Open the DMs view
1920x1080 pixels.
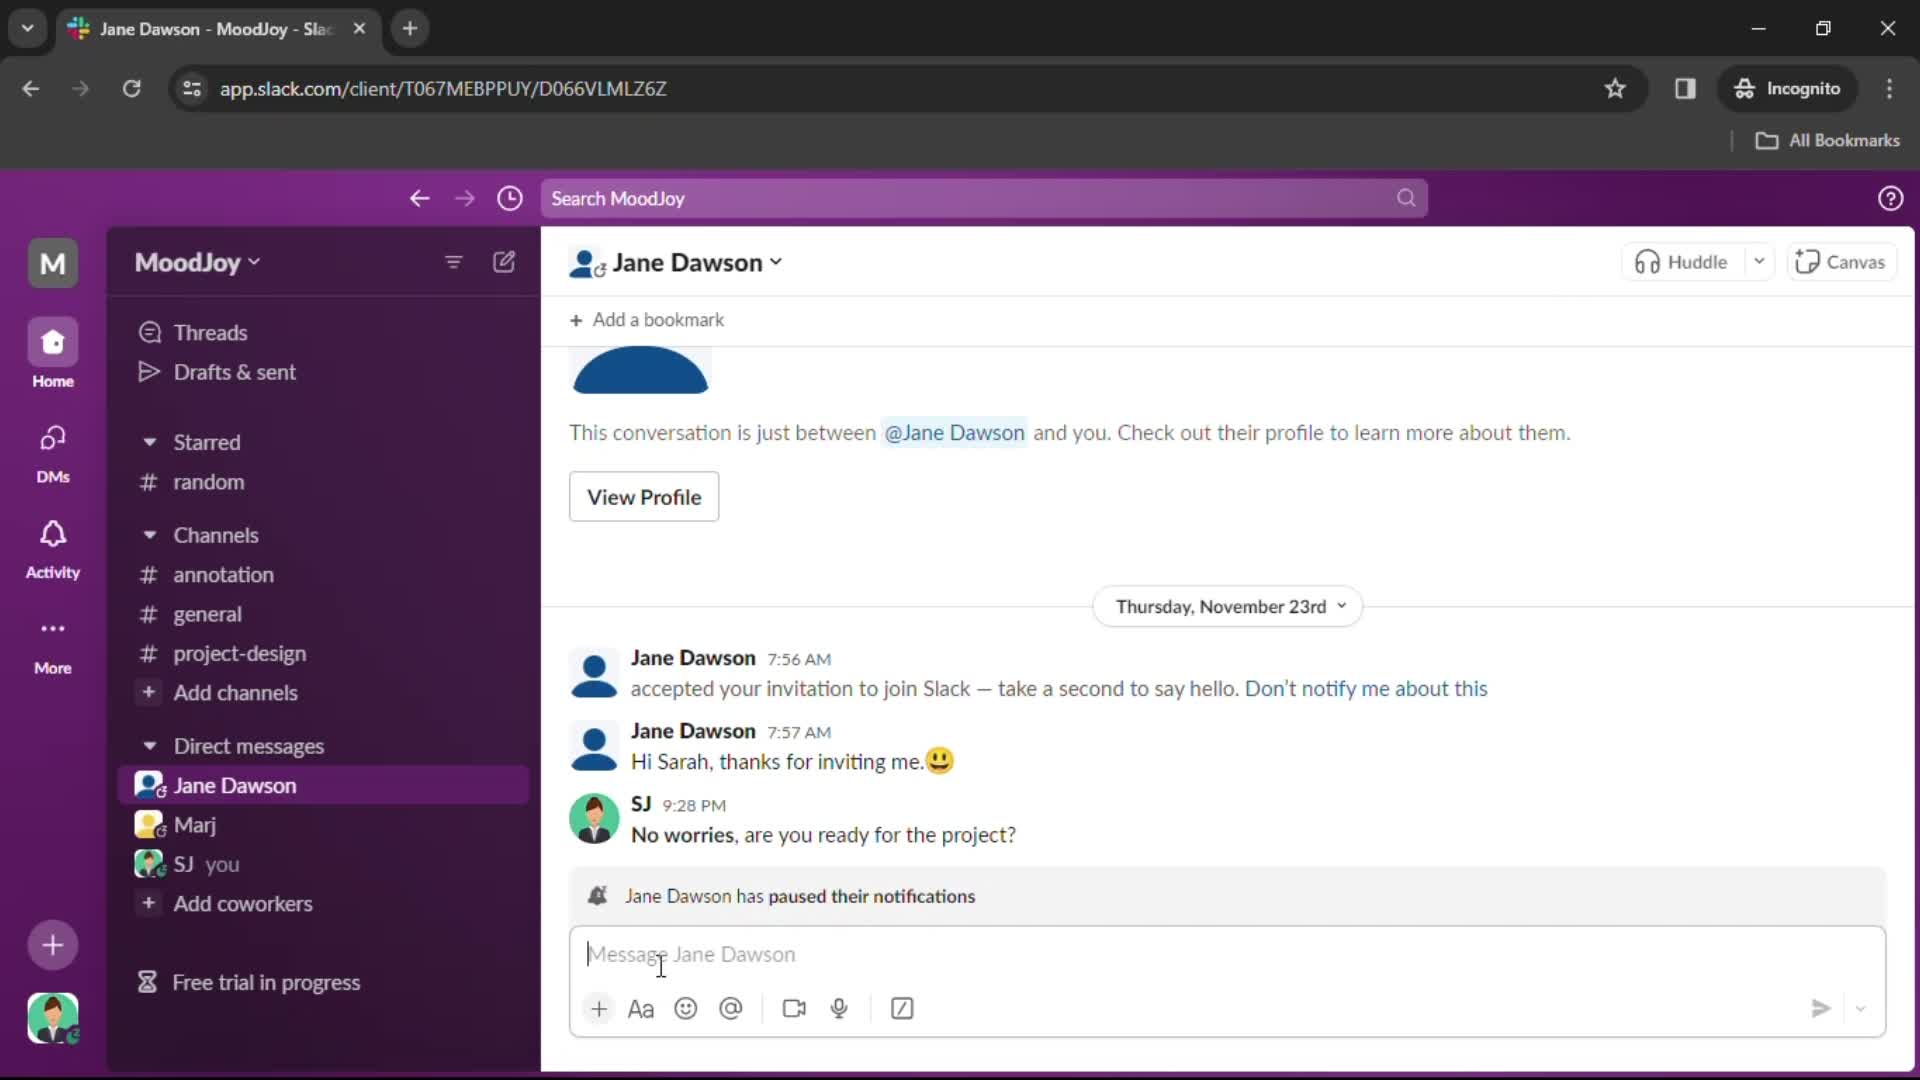[52, 452]
